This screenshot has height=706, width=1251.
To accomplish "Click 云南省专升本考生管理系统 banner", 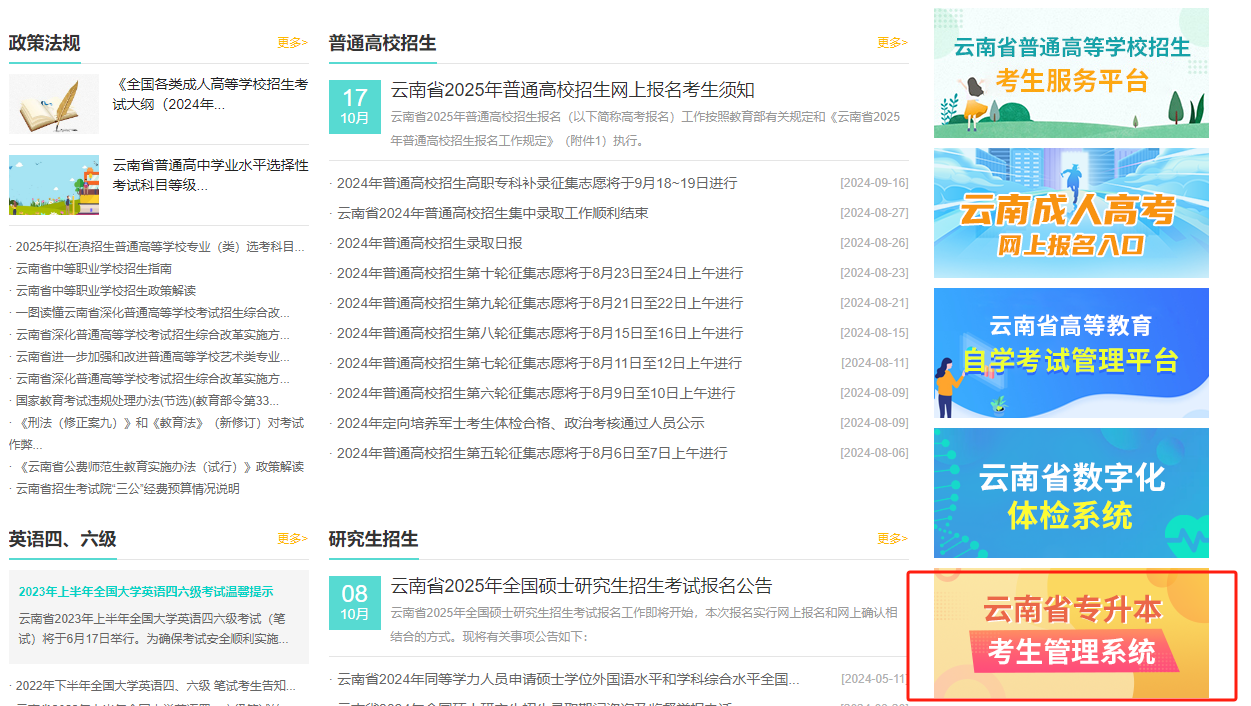I will point(1070,634).
